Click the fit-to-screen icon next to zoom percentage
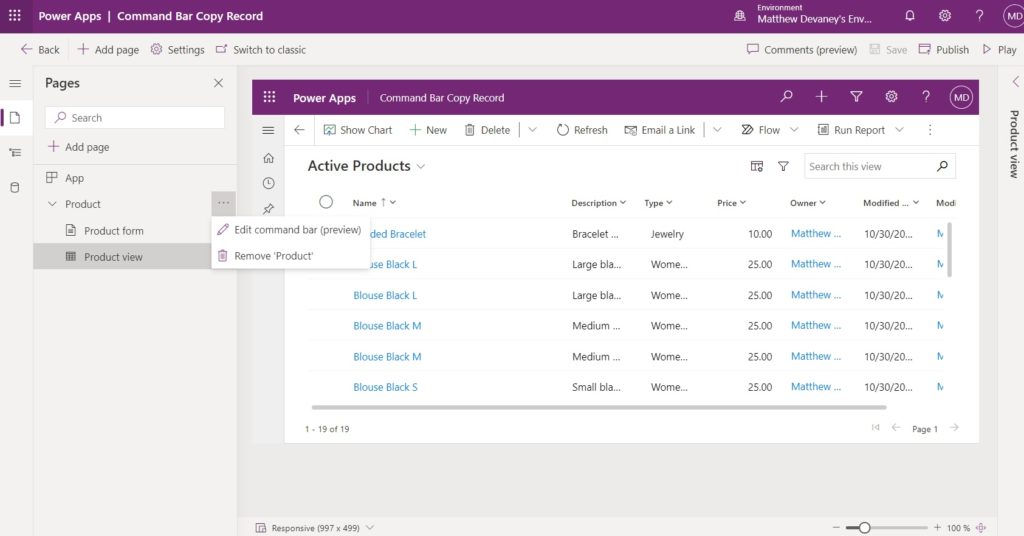 [x=981, y=528]
